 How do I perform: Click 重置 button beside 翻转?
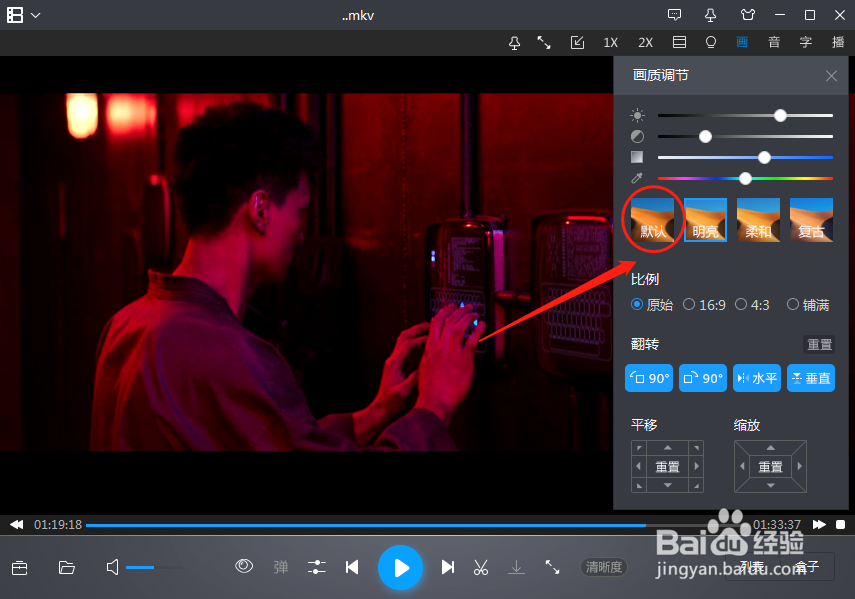pyautogui.click(x=820, y=344)
